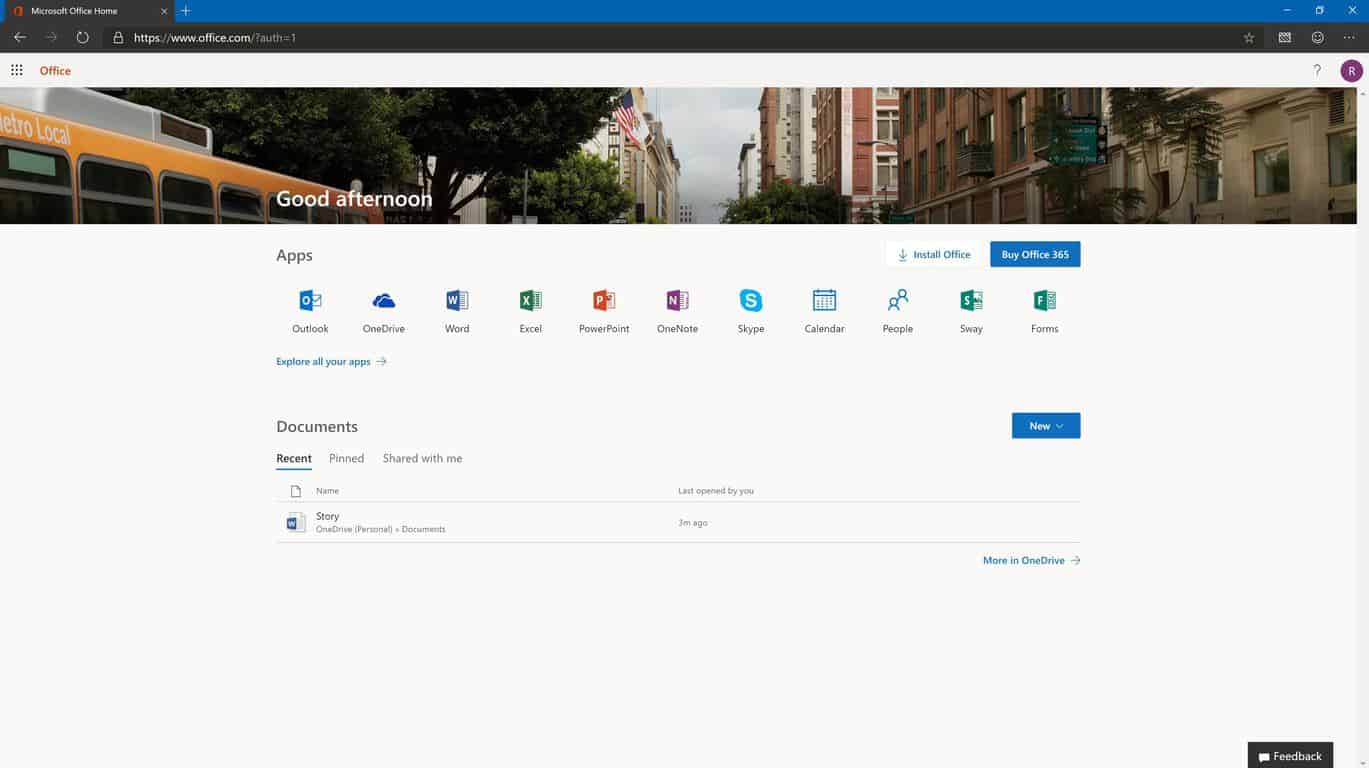The width and height of the screenshot is (1369, 768).
Task: Click the browser address bar URL
Action: click(x=215, y=38)
